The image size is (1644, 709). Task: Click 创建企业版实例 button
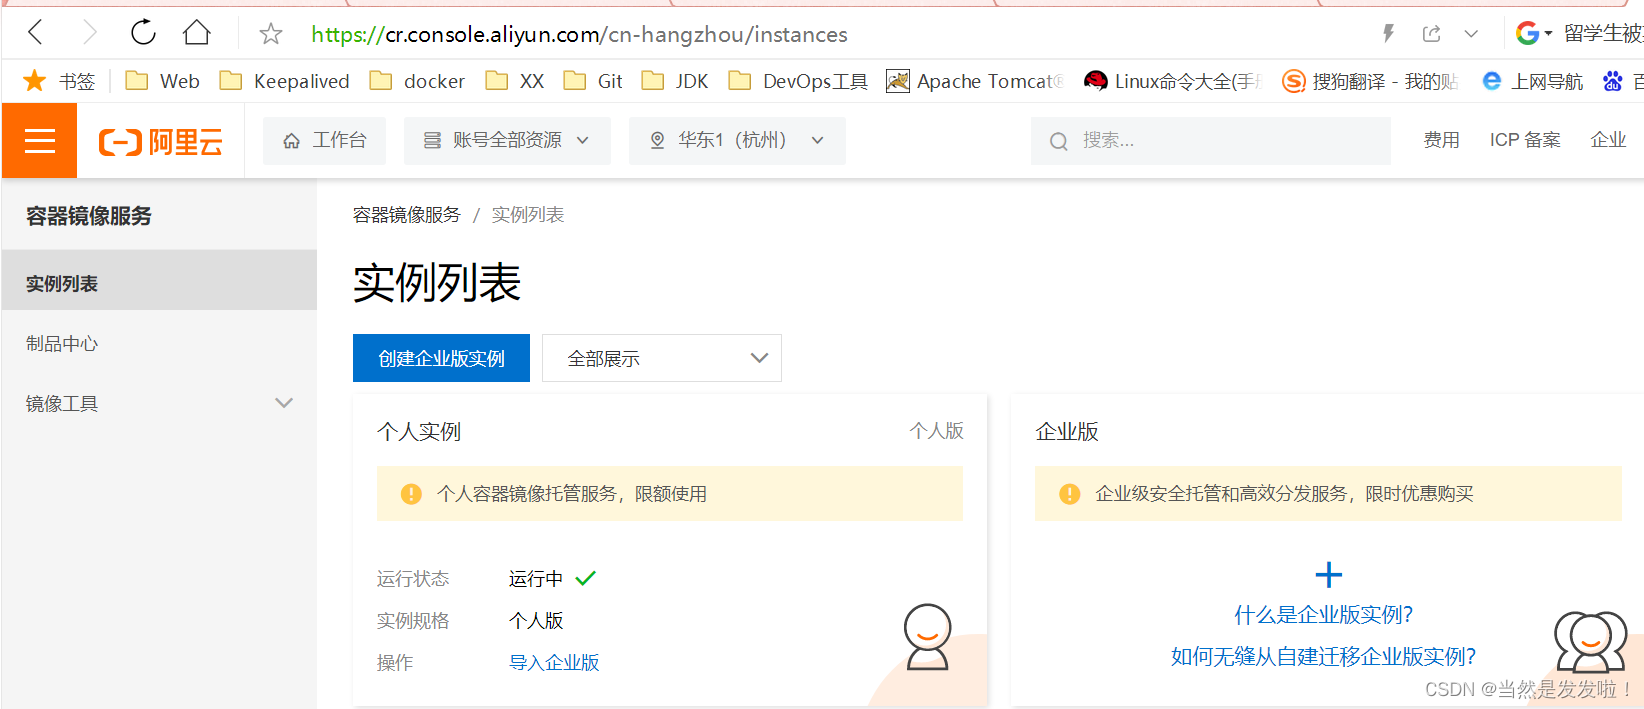click(x=441, y=358)
